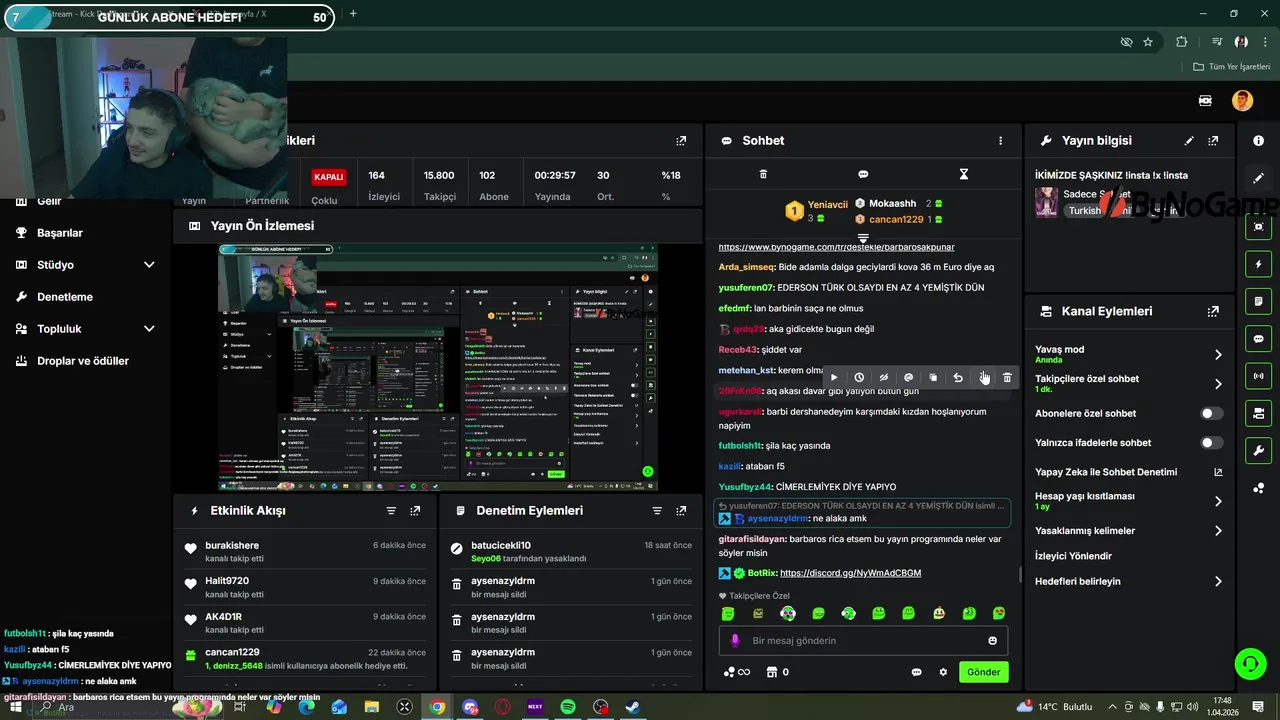Open the shop icon below chat input
The image size is (1280, 720).
772,672
